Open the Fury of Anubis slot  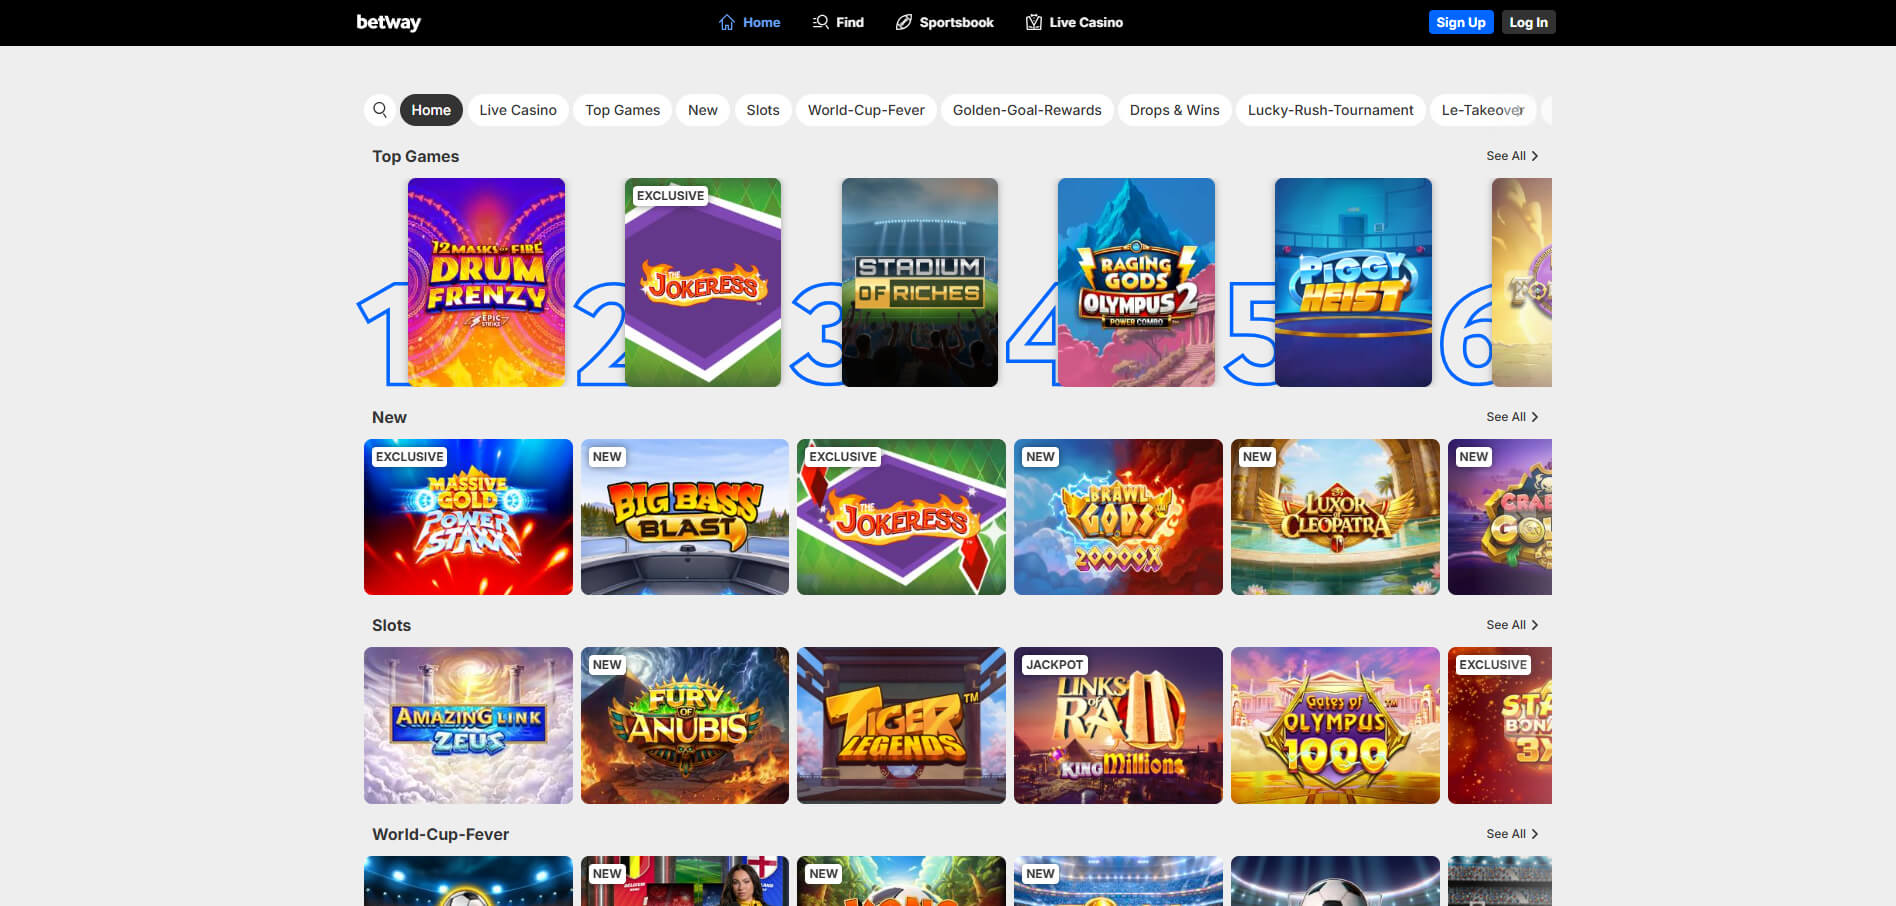(685, 725)
